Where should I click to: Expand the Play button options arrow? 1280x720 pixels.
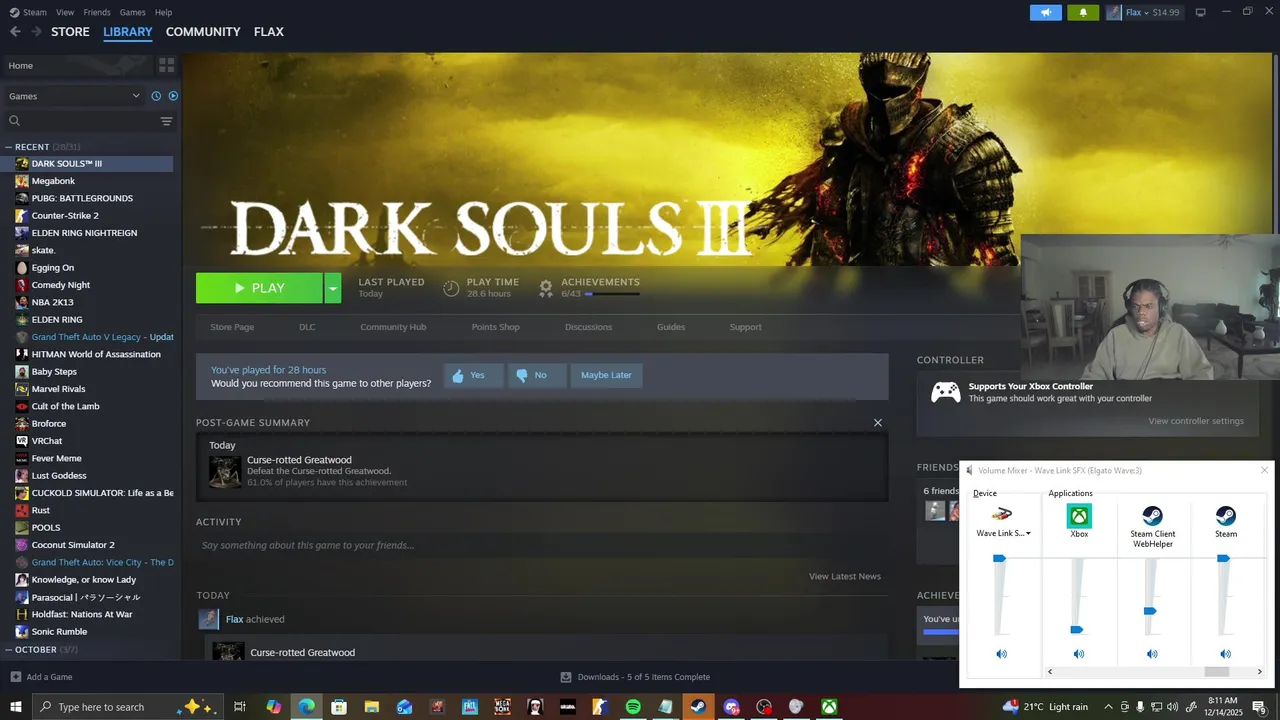pos(333,288)
